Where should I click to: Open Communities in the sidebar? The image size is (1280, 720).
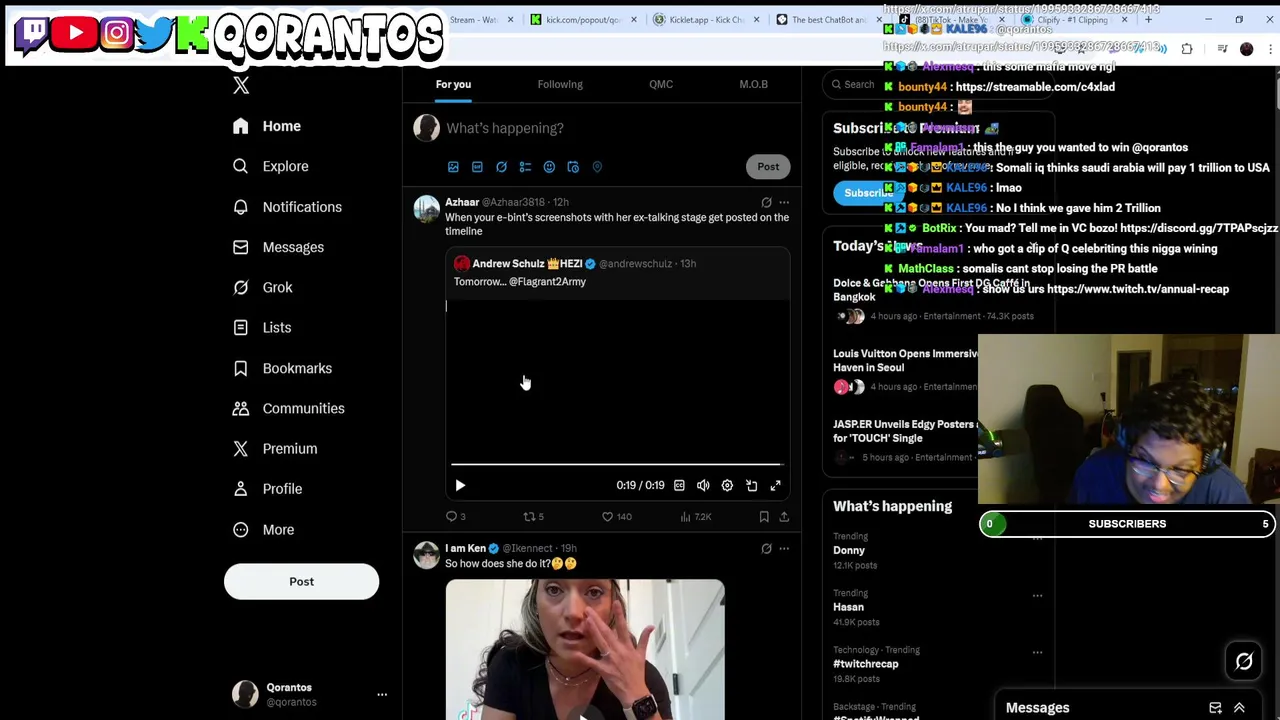point(288,408)
